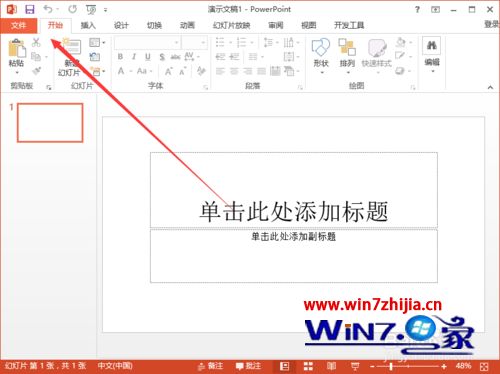Click the Copy icon in clipboard group
The width and height of the screenshot is (500, 374).
click(x=36, y=57)
